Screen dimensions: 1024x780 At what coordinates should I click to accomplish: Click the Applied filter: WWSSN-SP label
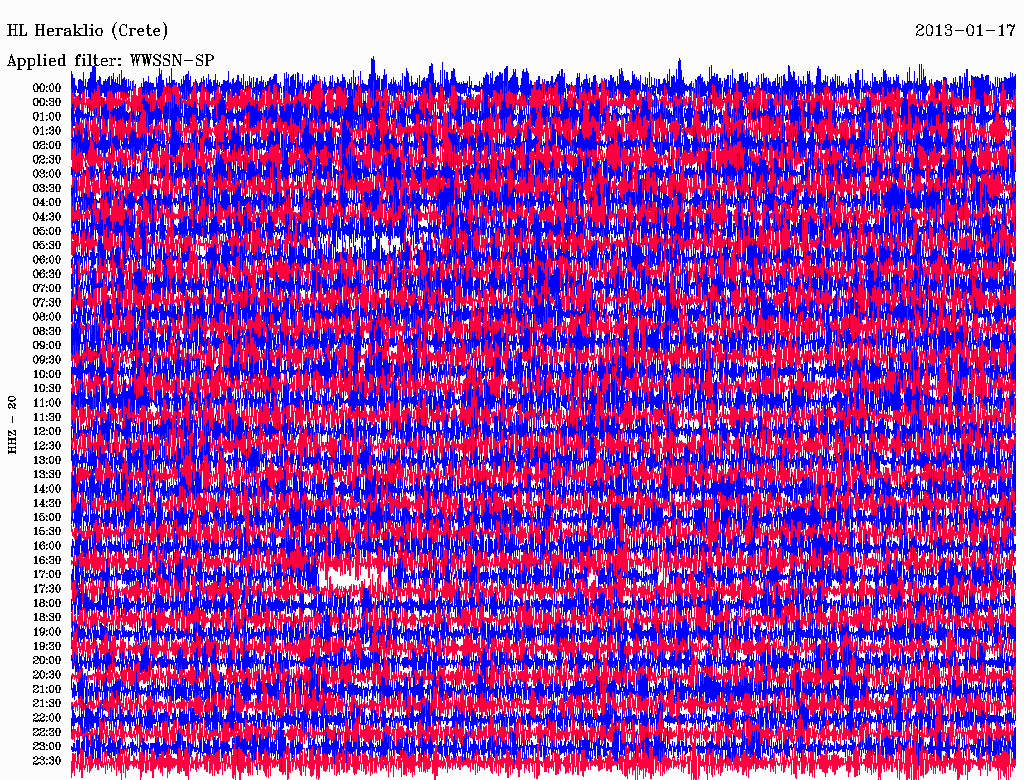click(x=110, y=61)
